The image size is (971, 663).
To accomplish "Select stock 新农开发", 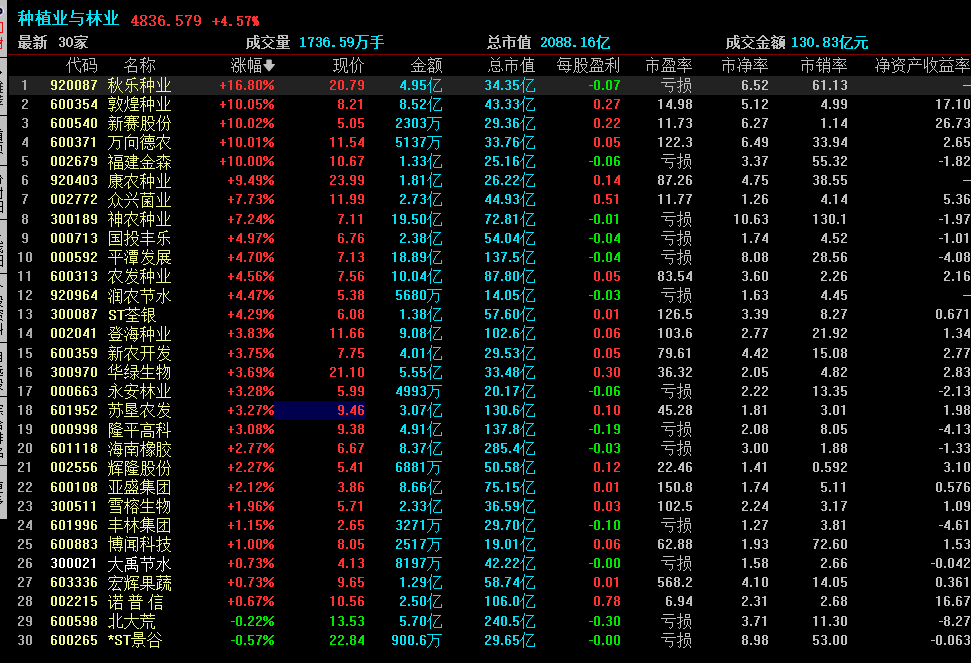I will [x=139, y=353].
